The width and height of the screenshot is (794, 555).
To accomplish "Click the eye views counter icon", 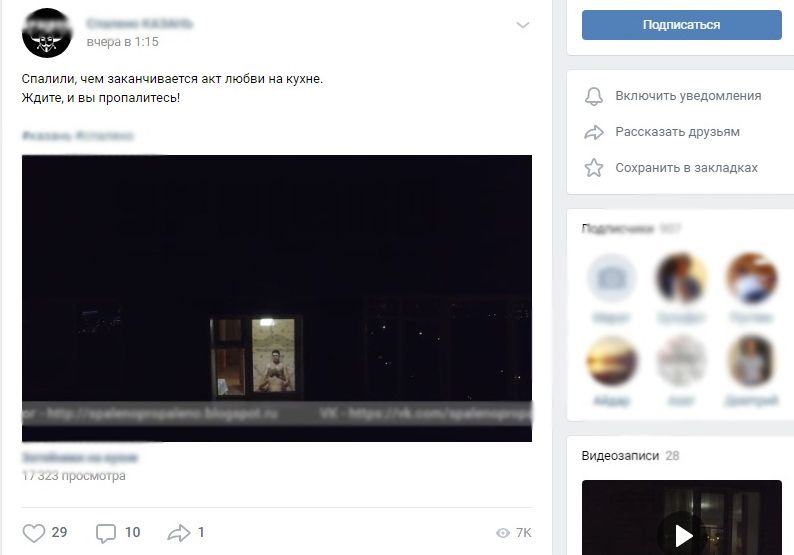I will 503,533.
